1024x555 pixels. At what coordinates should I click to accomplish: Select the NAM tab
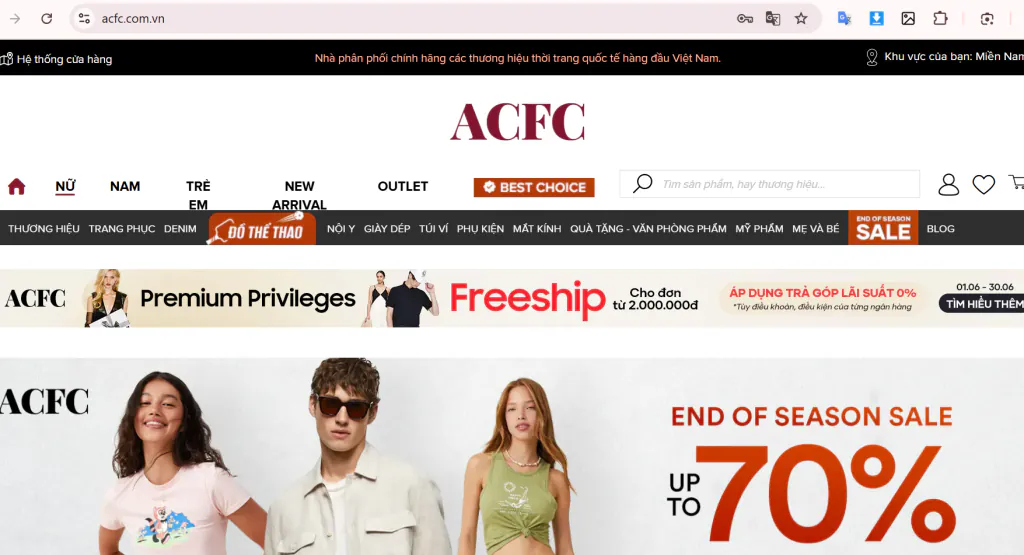tap(125, 186)
